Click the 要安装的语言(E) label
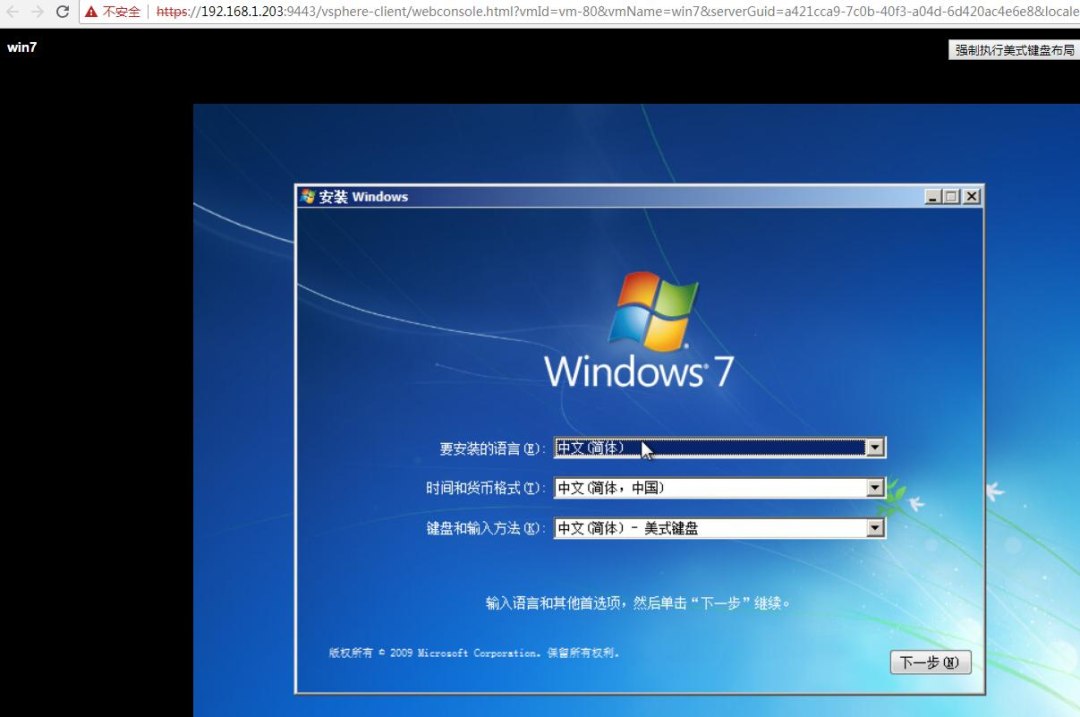The height and width of the screenshot is (717, 1080). click(492, 449)
